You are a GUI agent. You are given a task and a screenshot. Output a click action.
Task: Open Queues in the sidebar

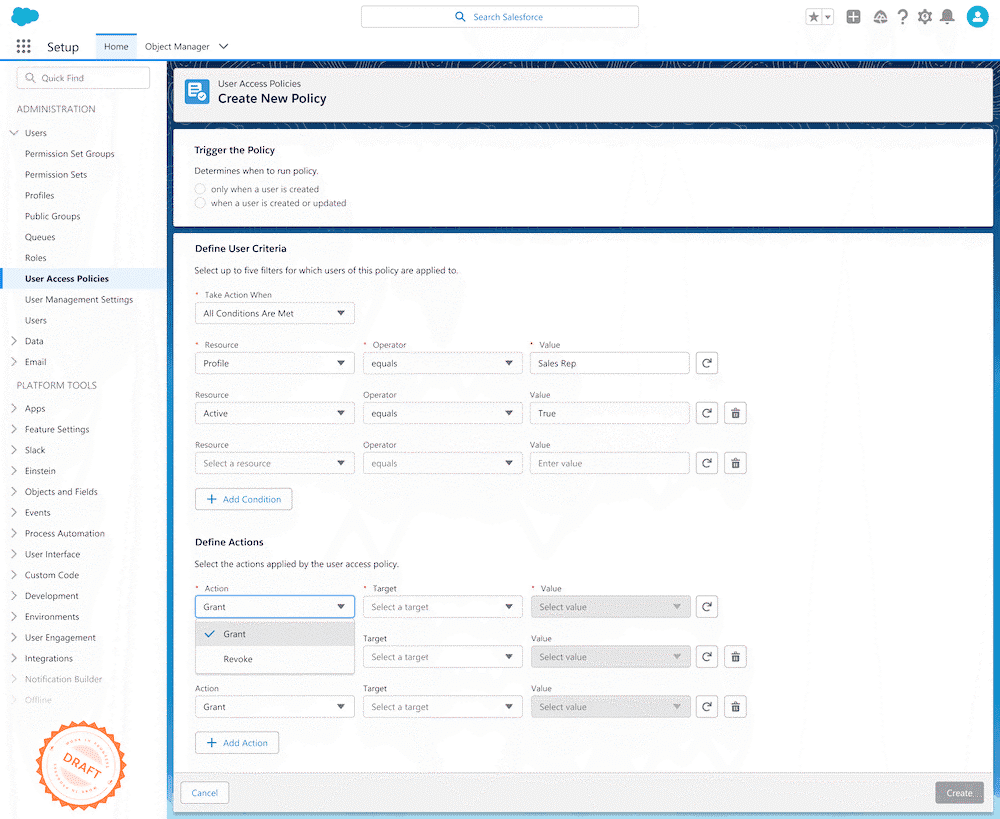[x=40, y=237]
